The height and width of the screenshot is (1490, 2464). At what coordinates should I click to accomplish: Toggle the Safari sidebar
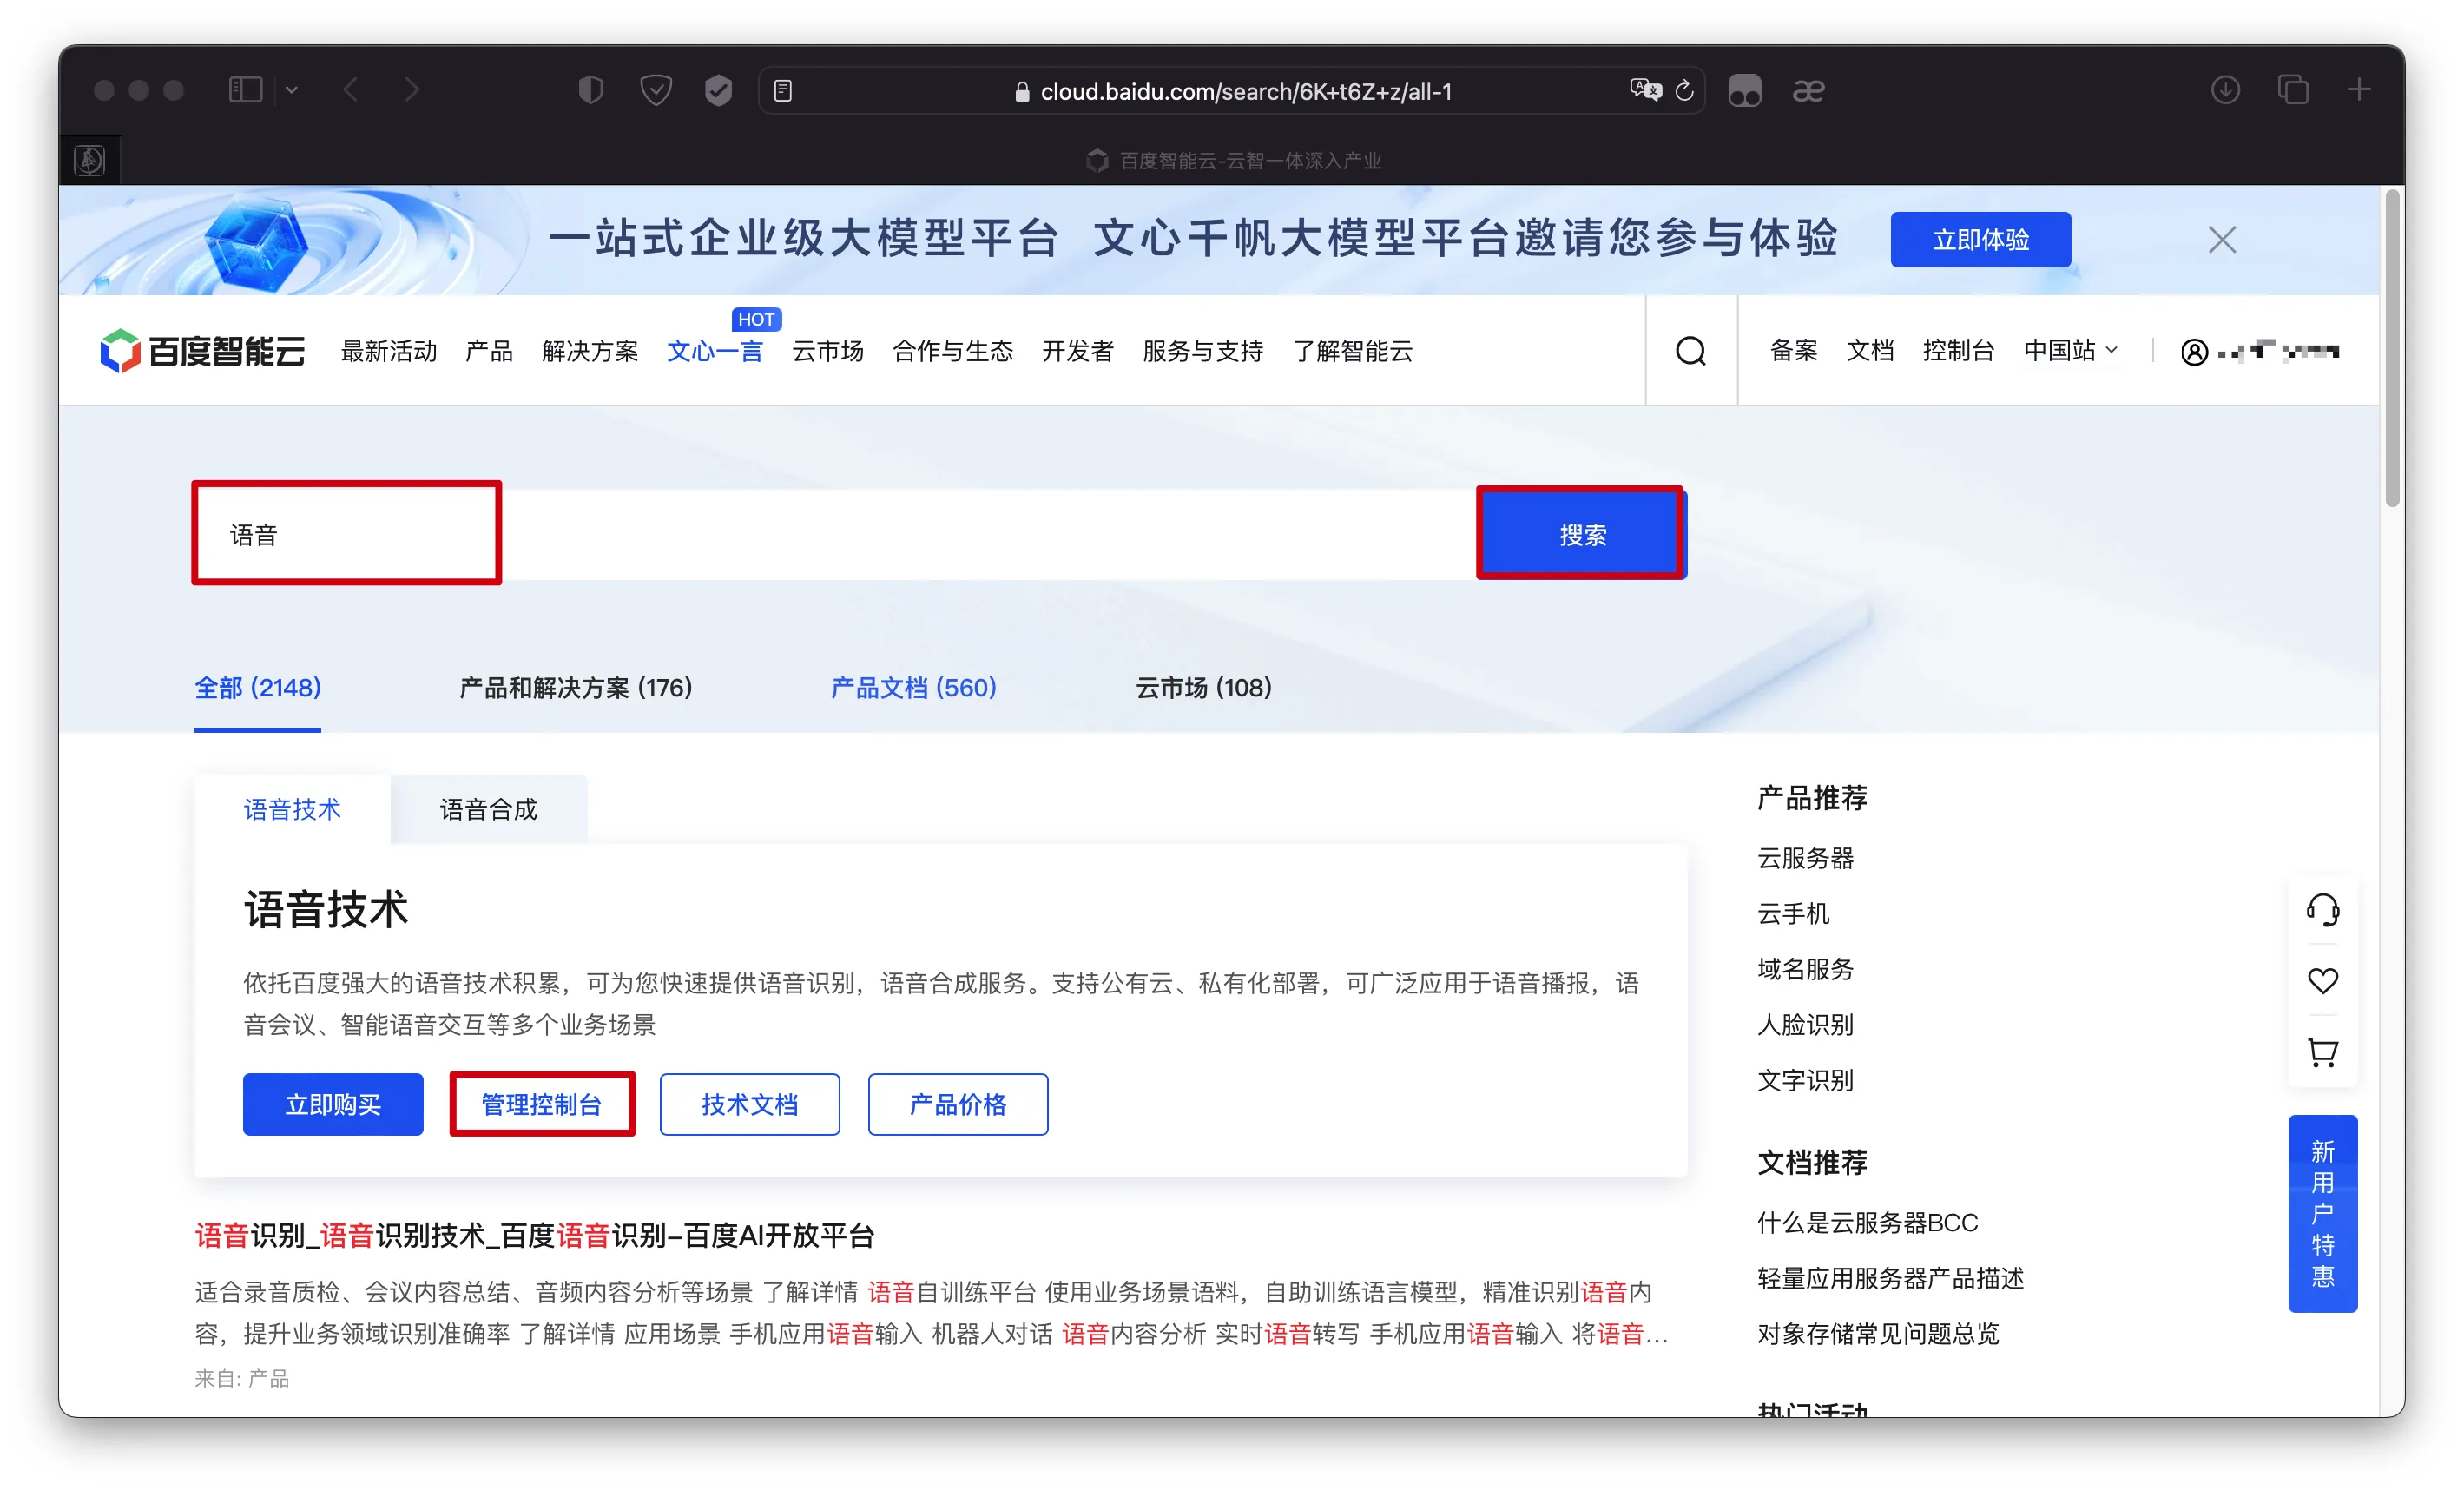(246, 90)
